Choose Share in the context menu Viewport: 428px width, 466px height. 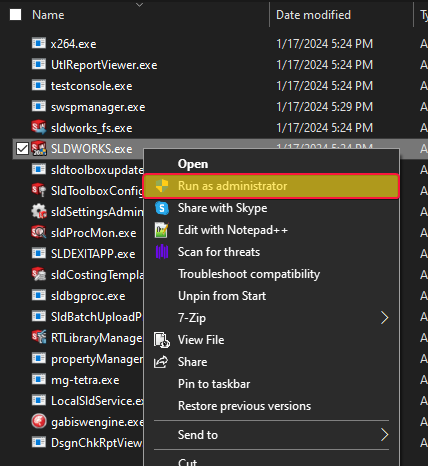click(x=271, y=362)
